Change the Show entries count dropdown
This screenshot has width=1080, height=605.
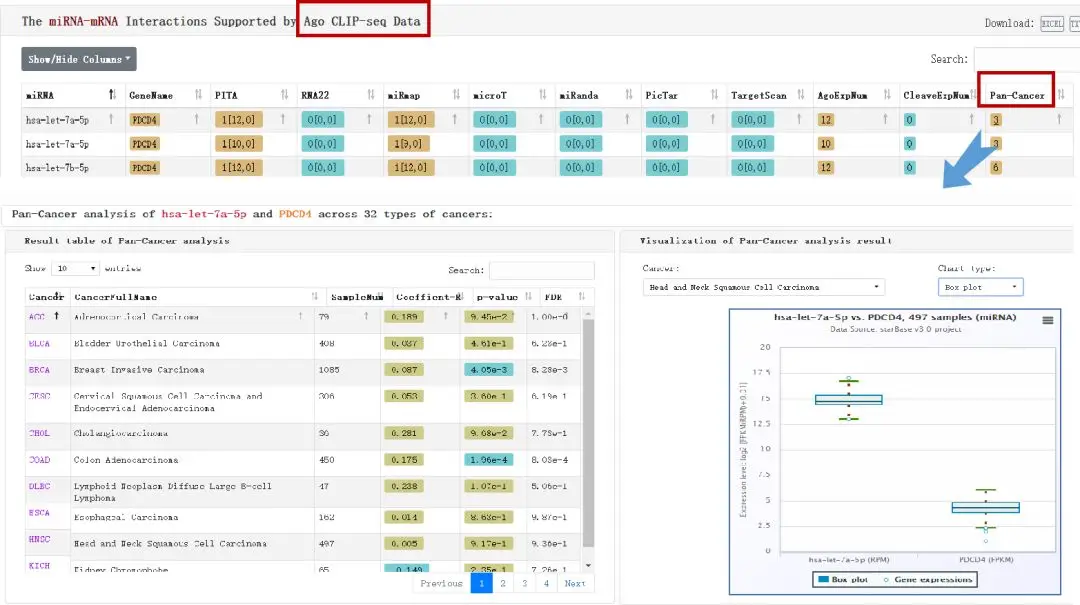(78, 269)
